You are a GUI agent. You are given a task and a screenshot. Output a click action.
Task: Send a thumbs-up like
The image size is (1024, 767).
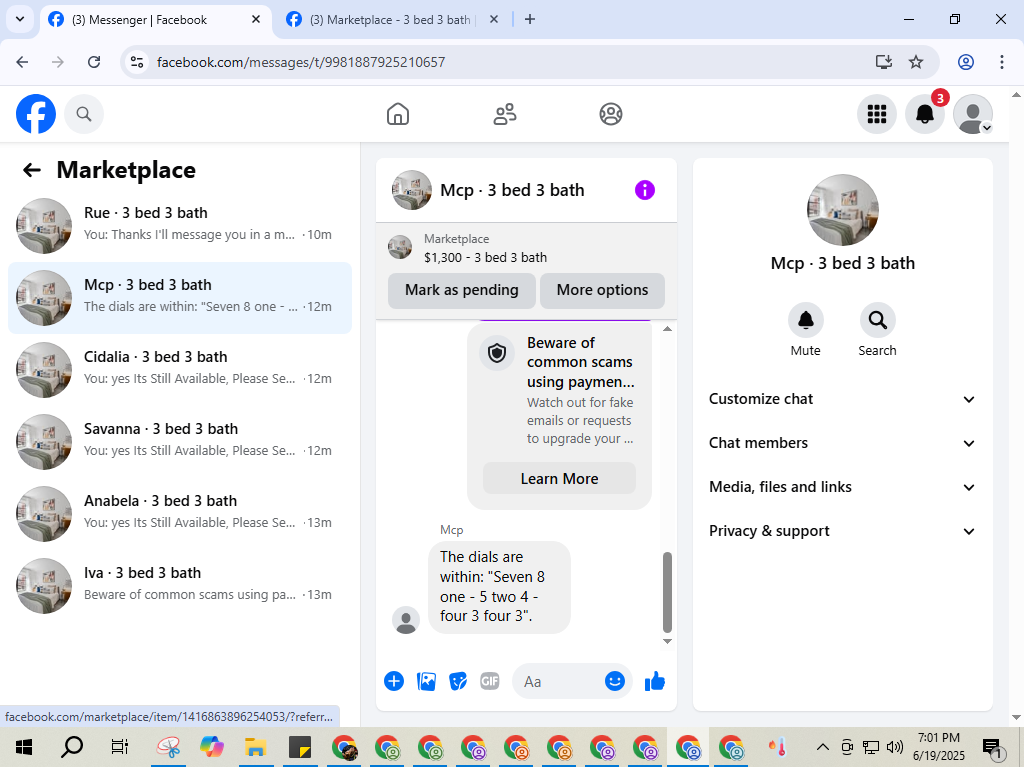654,681
